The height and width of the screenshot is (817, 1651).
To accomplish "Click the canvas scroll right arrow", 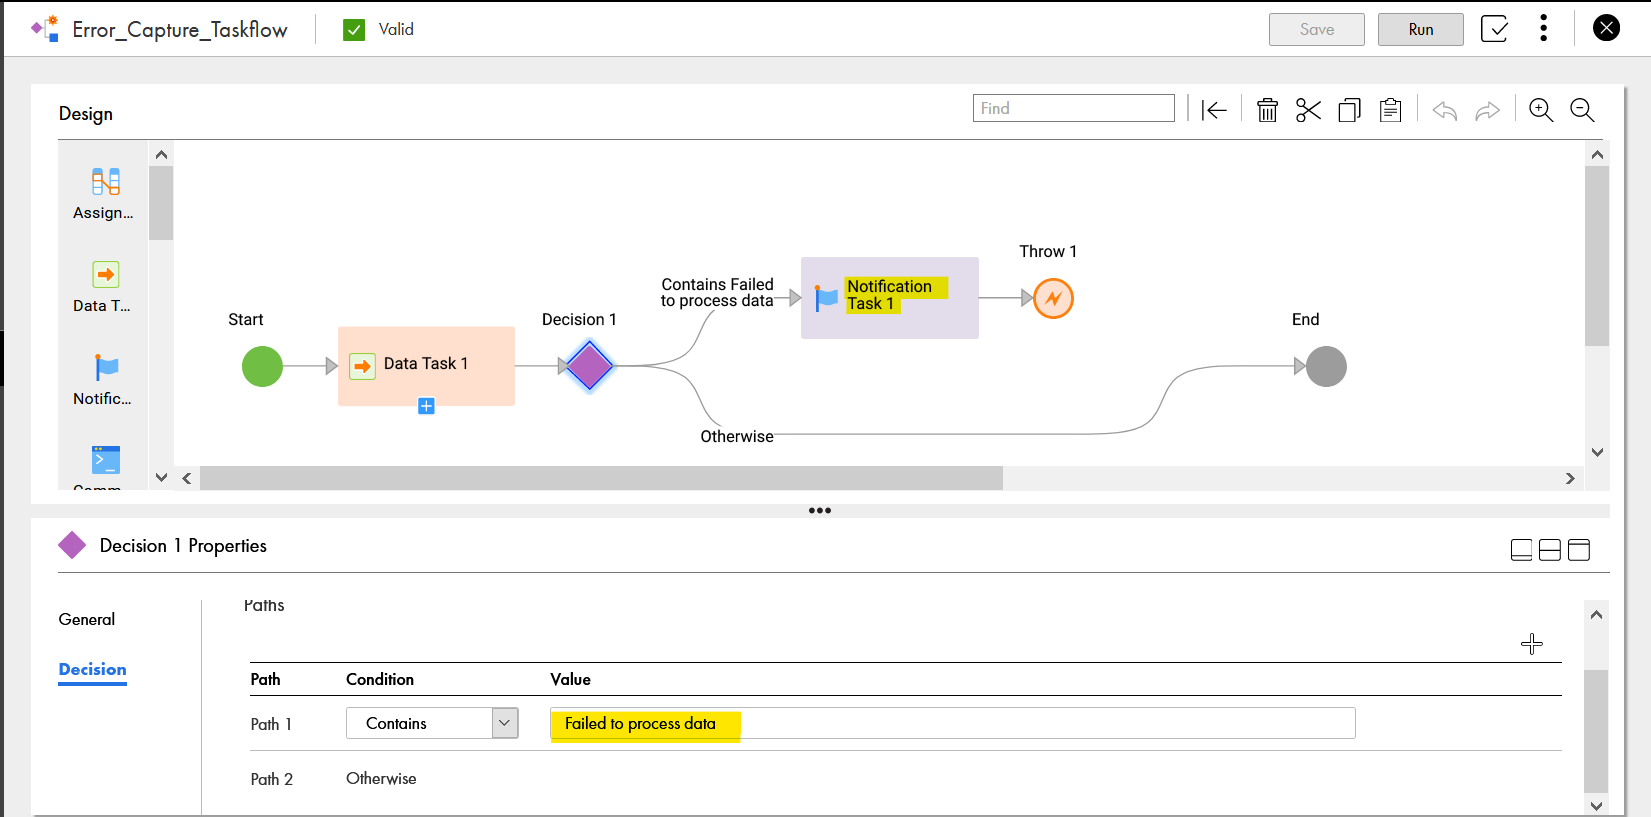I will [1570, 479].
